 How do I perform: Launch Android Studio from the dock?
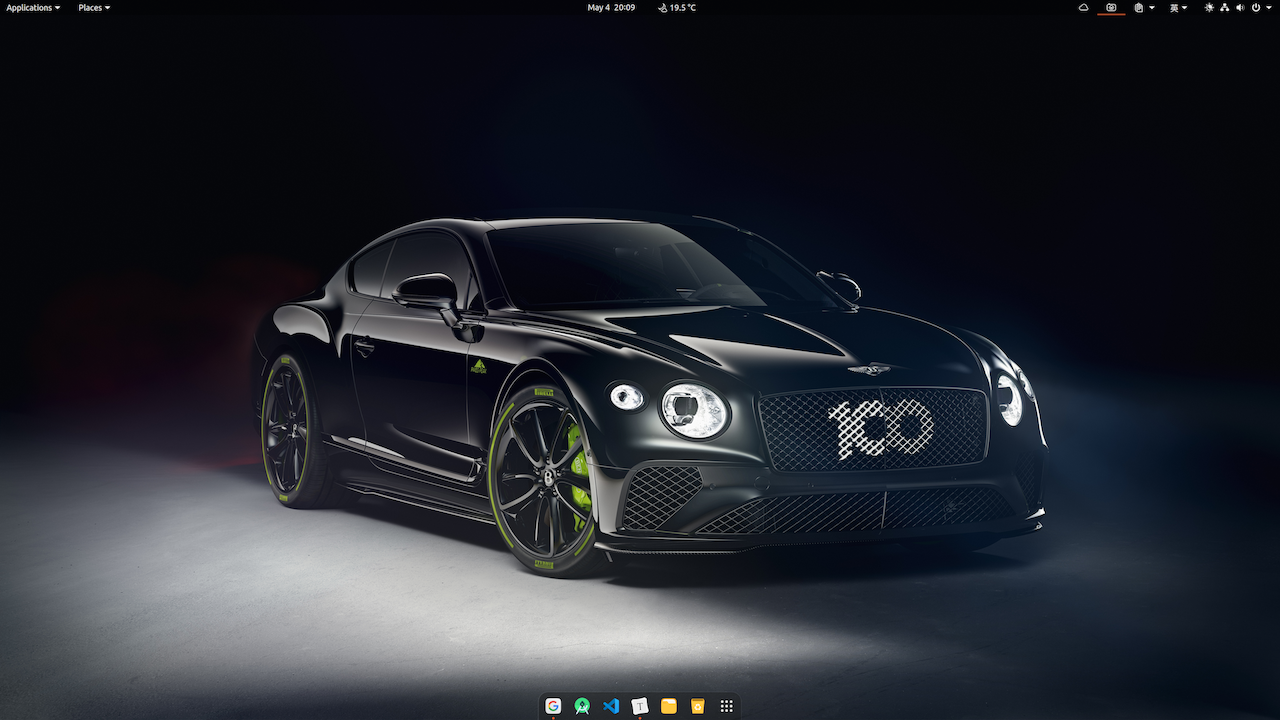pos(582,706)
